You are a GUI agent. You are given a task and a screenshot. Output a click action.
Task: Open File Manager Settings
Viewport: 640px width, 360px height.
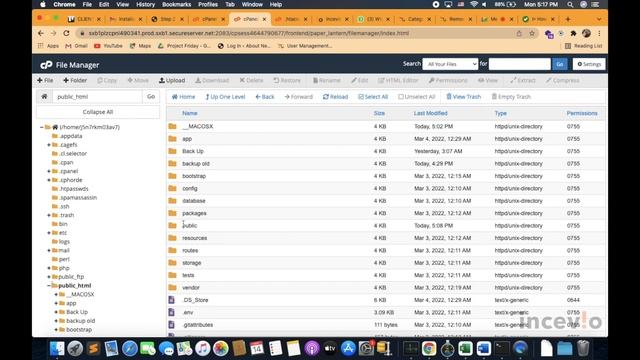point(589,64)
